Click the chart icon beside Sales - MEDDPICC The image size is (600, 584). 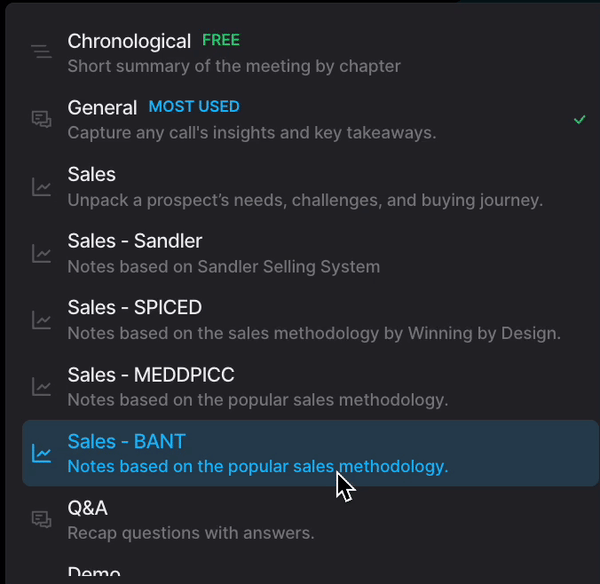(x=41, y=386)
